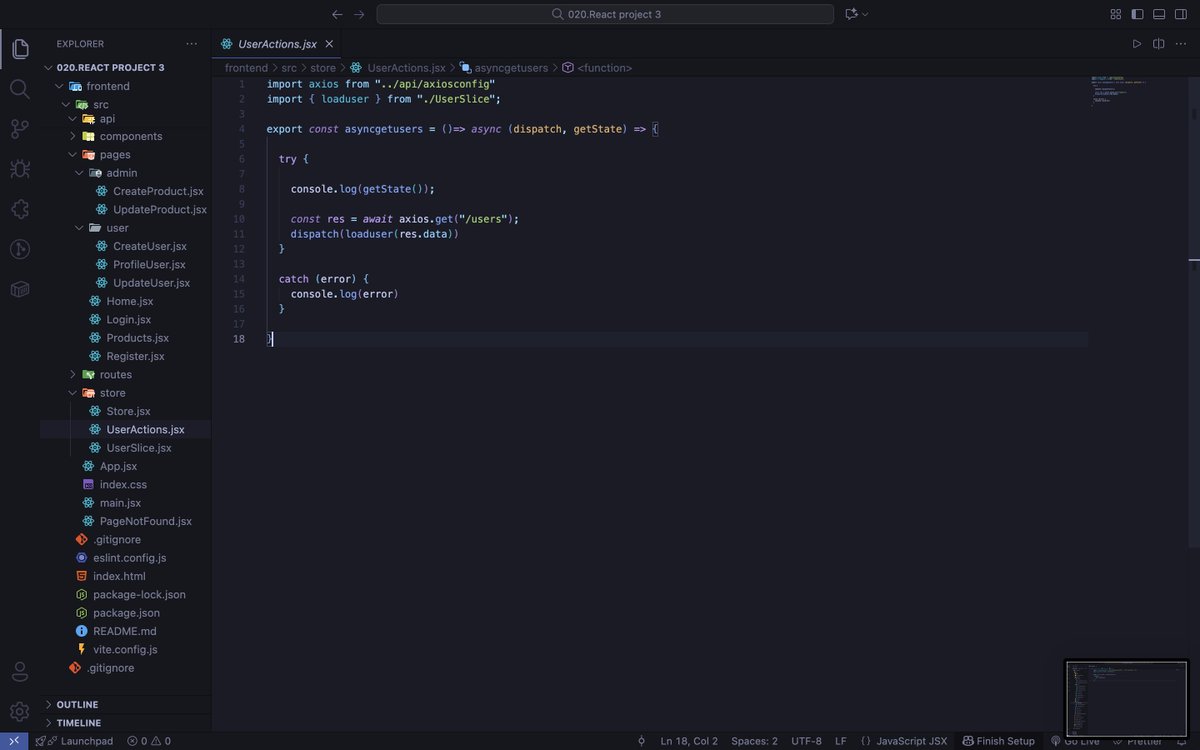The width and height of the screenshot is (1200, 750).
Task: Toggle the bottom panel visibility
Action: pos(1158,14)
